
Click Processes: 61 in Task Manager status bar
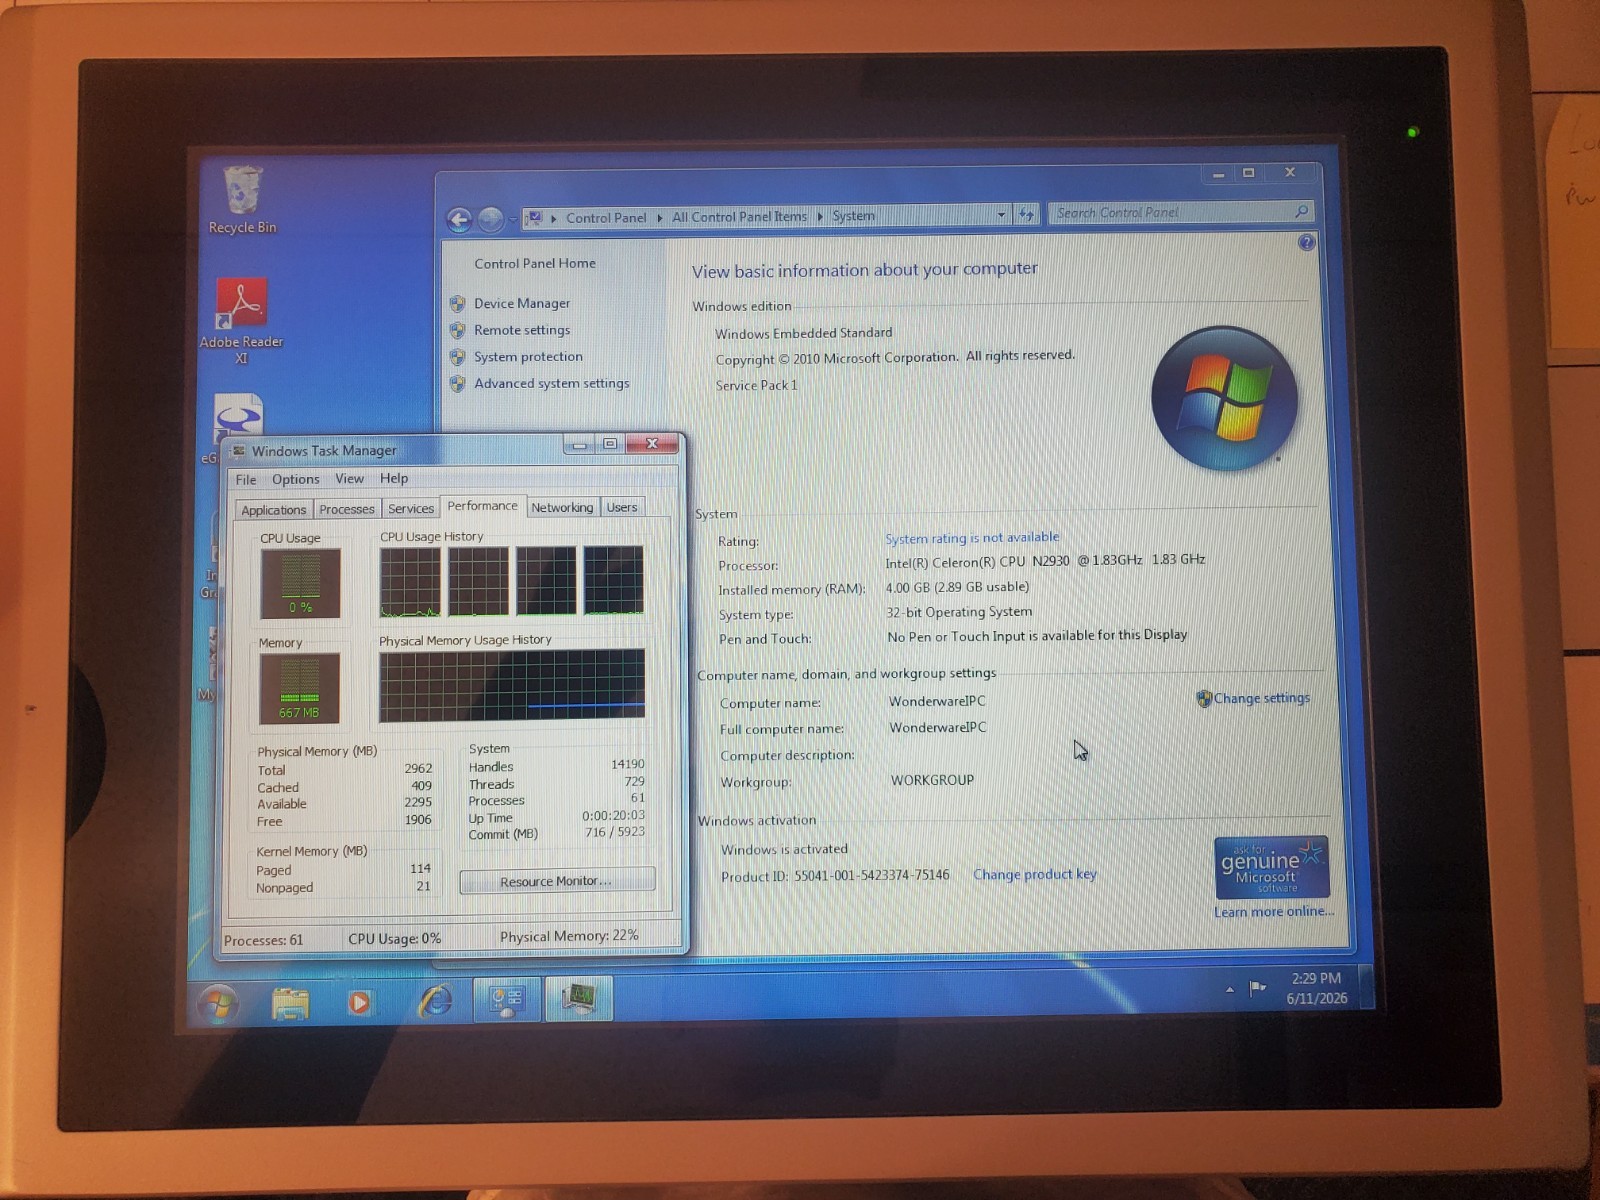pyautogui.click(x=263, y=940)
